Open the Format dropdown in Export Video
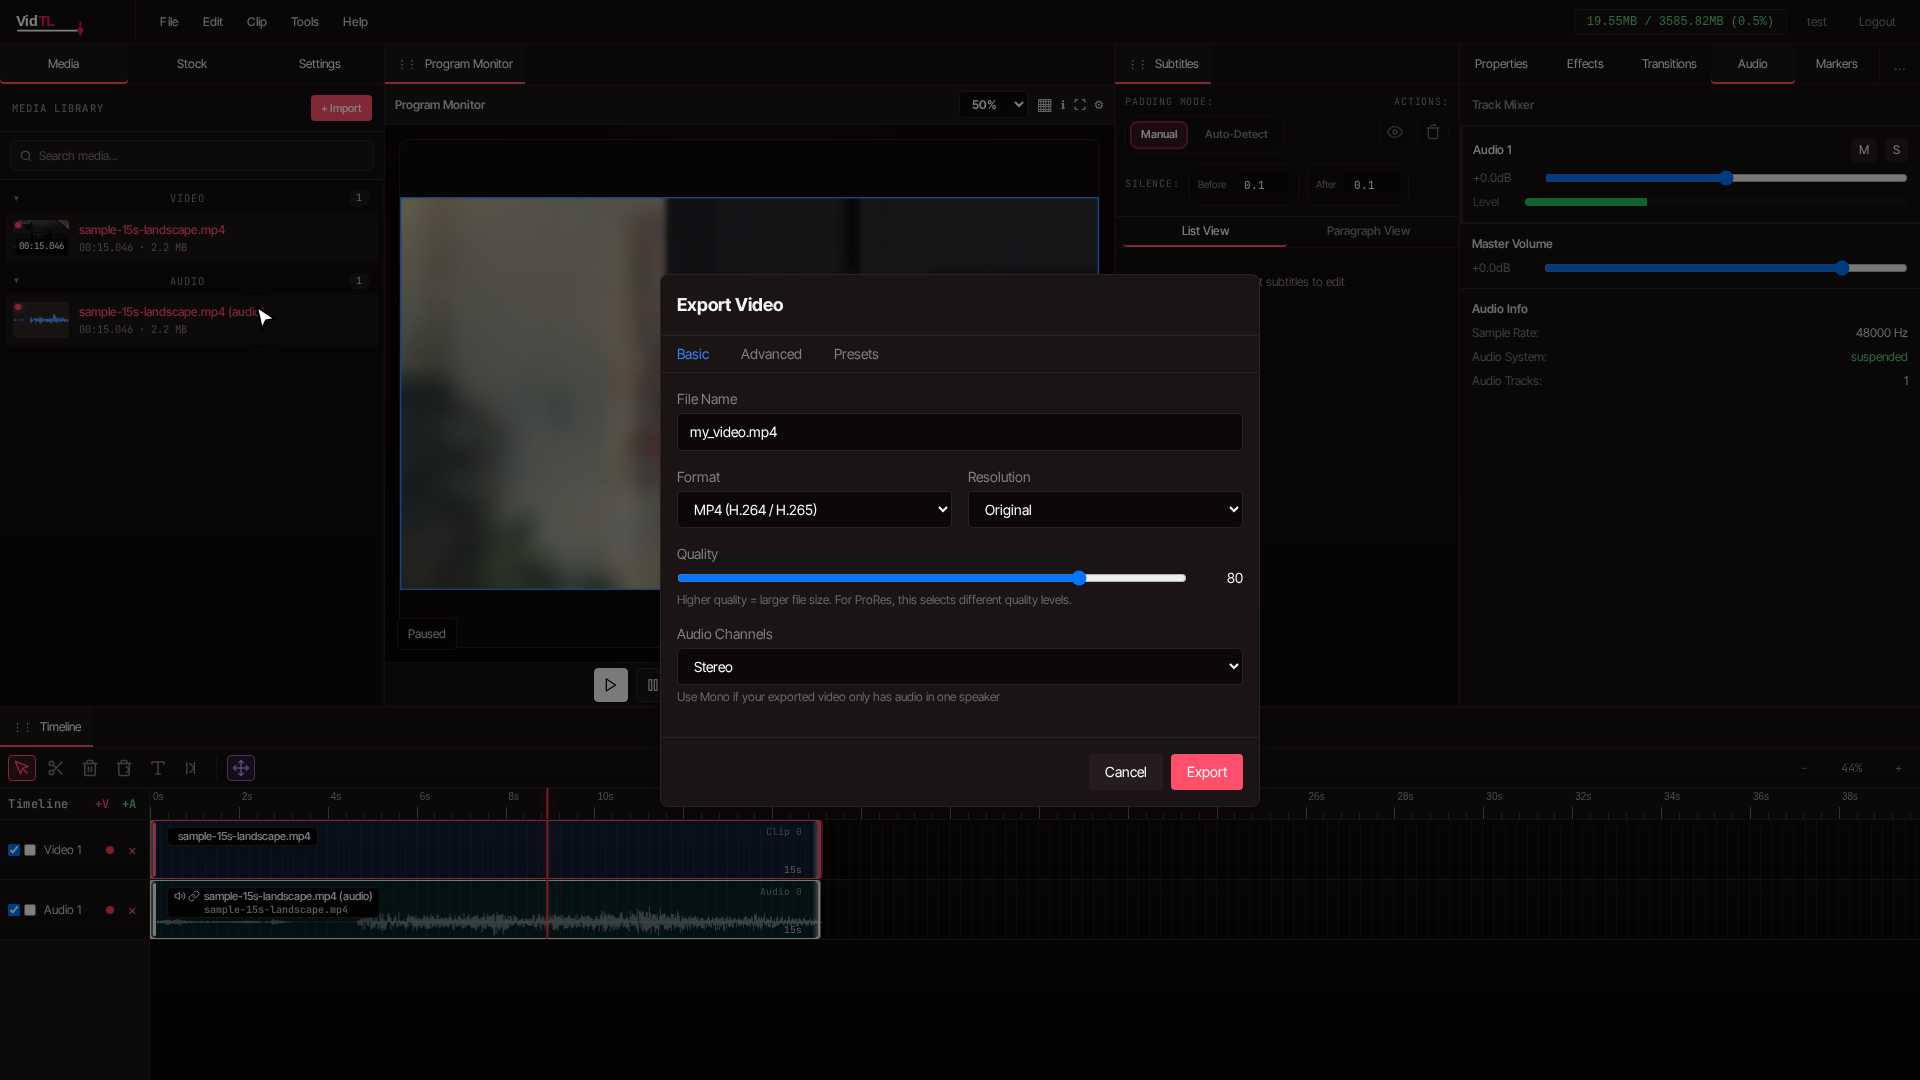The height and width of the screenshot is (1080, 1920). pos(814,510)
